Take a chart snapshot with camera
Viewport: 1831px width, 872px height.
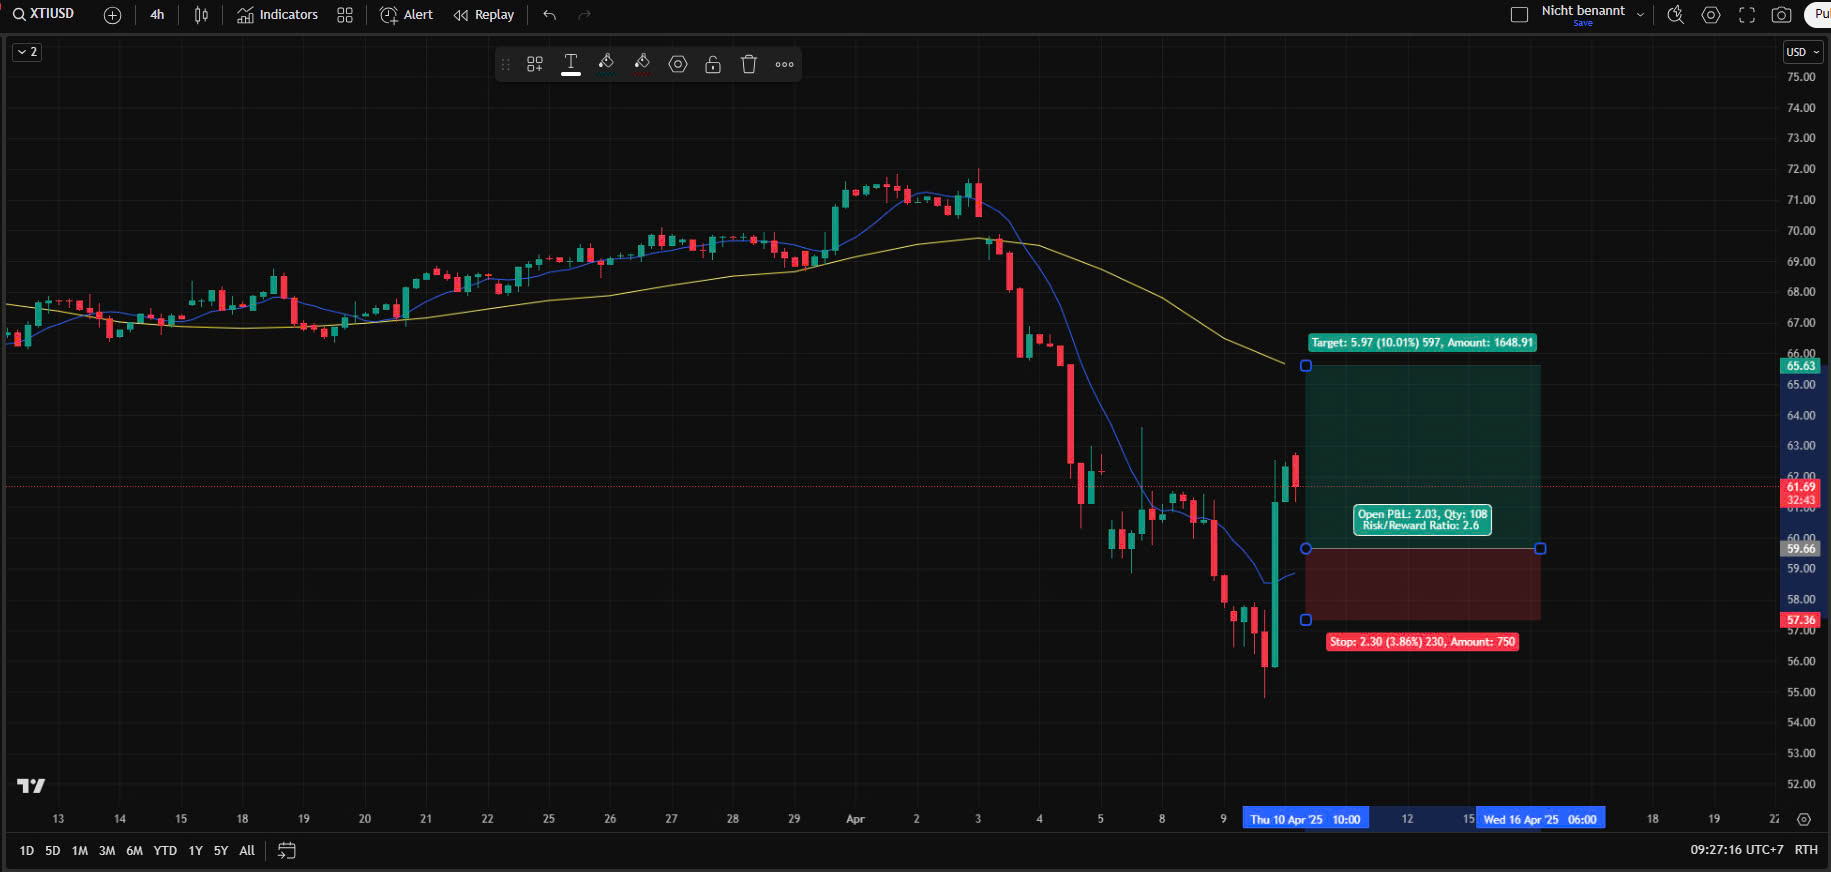tap(1781, 15)
